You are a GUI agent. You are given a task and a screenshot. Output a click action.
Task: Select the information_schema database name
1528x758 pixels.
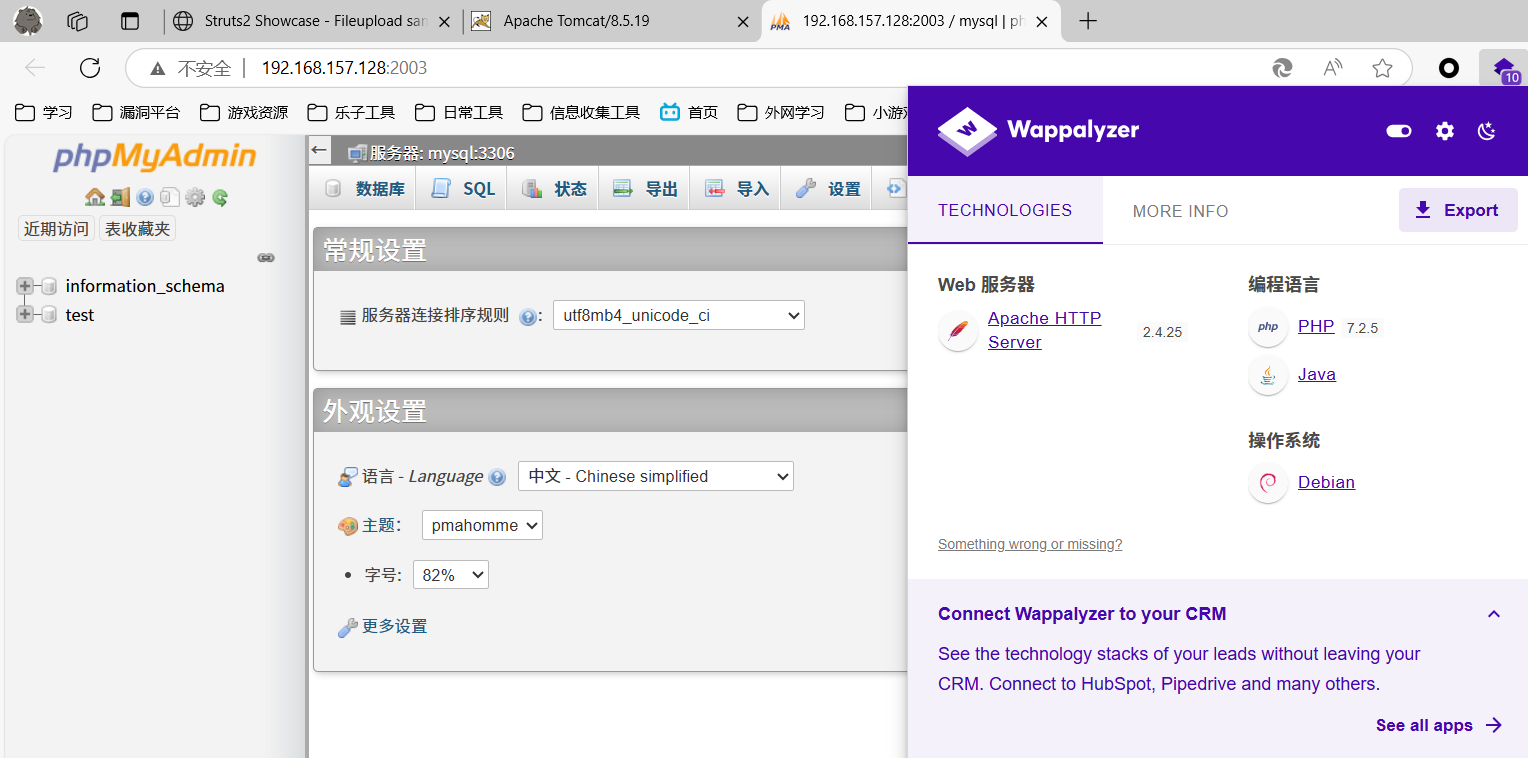[145, 286]
